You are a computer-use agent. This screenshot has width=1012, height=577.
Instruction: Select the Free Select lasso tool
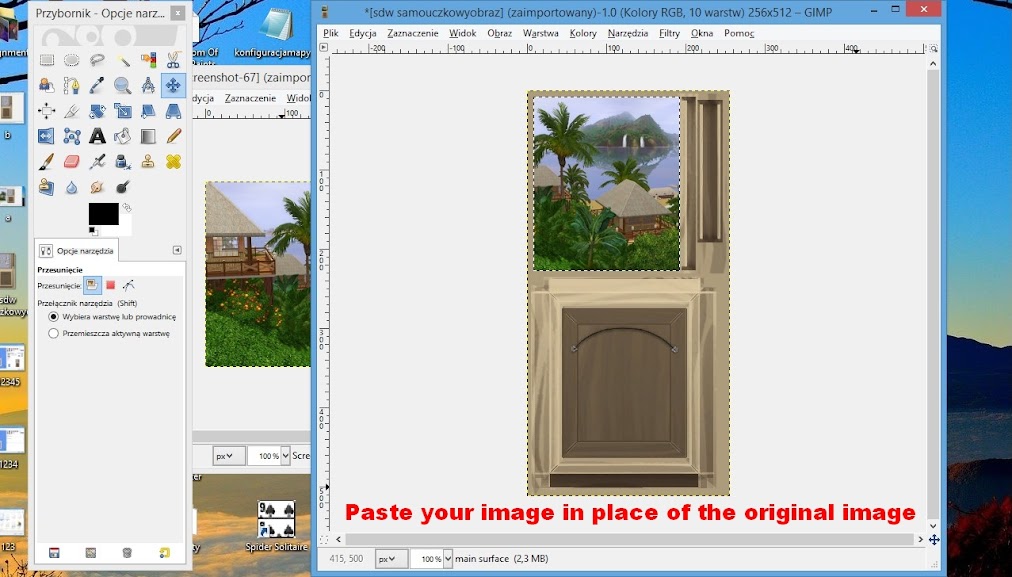[97, 60]
